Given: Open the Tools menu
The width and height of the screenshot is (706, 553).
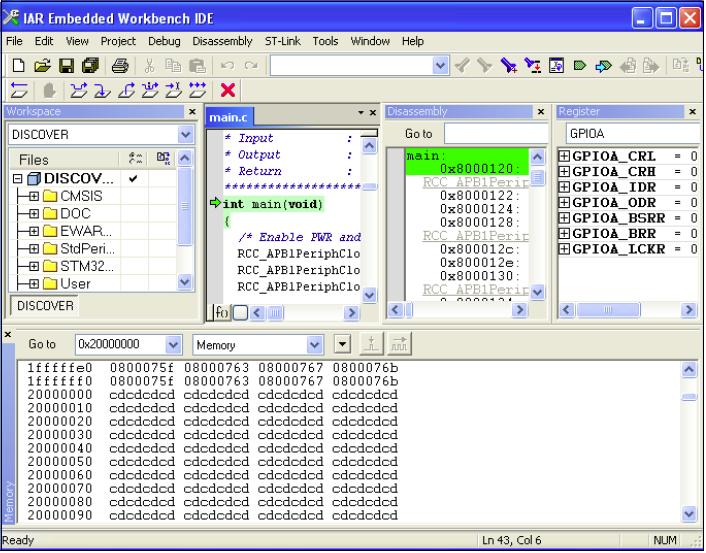Looking at the screenshot, I should [x=325, y=41].
